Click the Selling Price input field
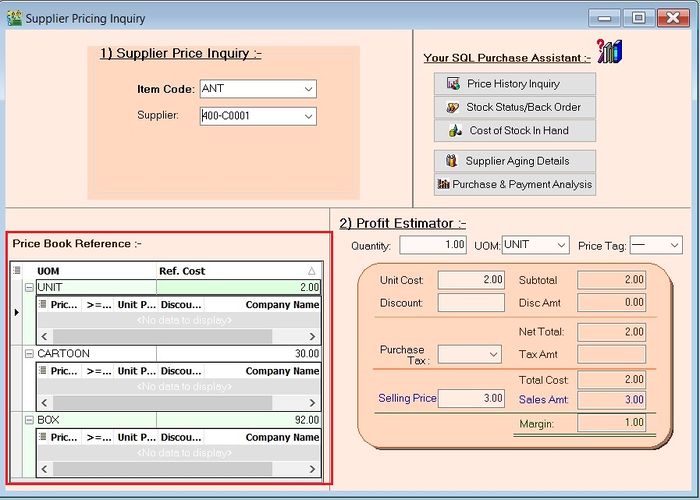Screen dimensions: 700x500 tap(472, 398)
